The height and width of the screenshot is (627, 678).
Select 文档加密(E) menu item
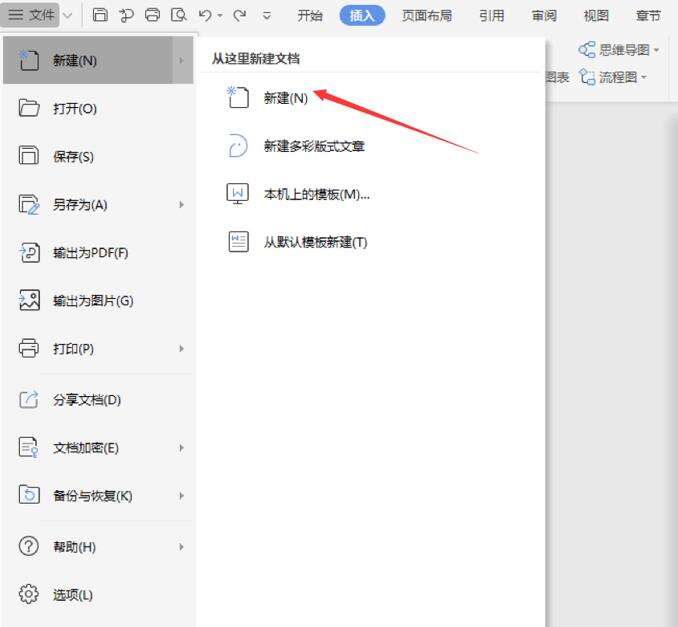[98, 448]
